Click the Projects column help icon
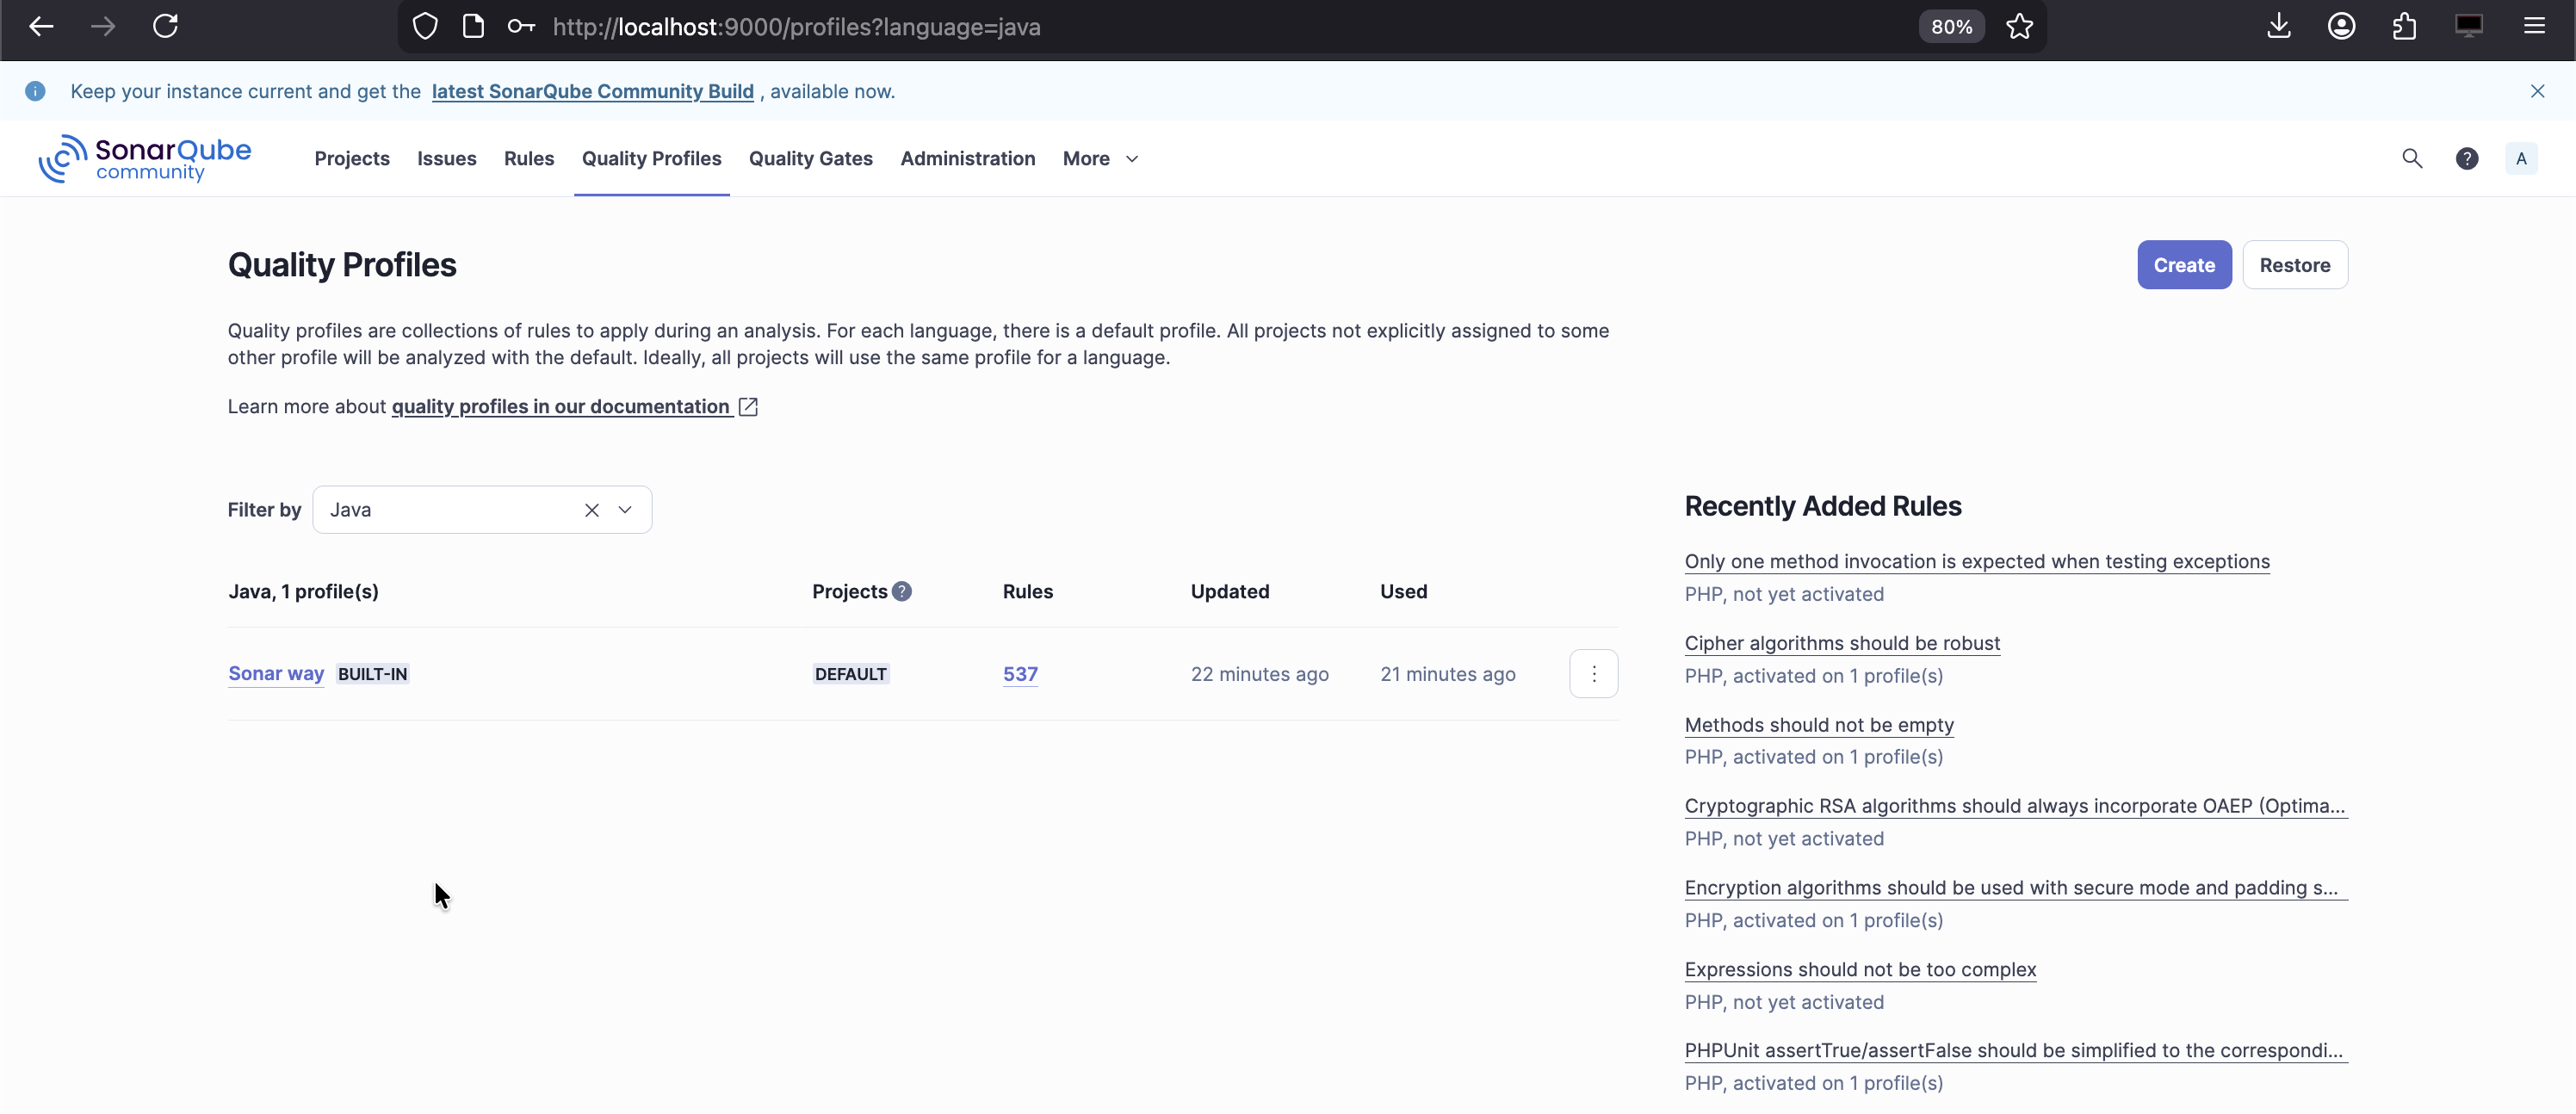2576x1114 pixels. pos(901,591)
